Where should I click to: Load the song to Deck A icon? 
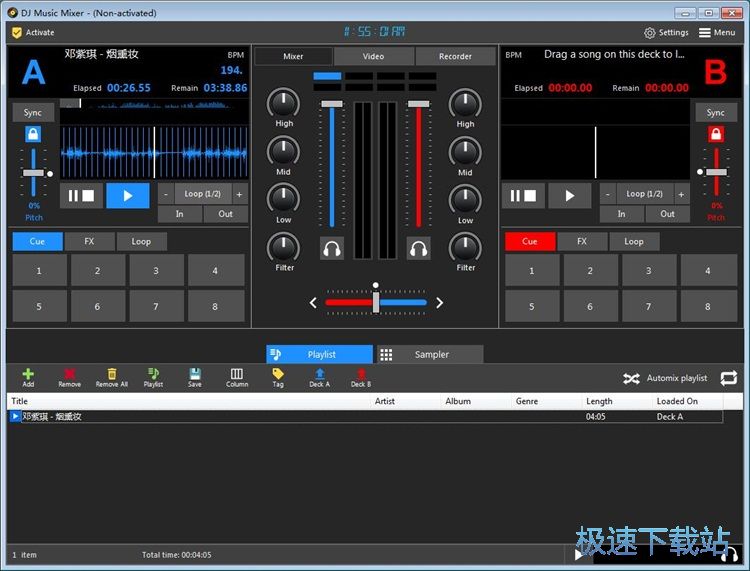pos(319,375)
